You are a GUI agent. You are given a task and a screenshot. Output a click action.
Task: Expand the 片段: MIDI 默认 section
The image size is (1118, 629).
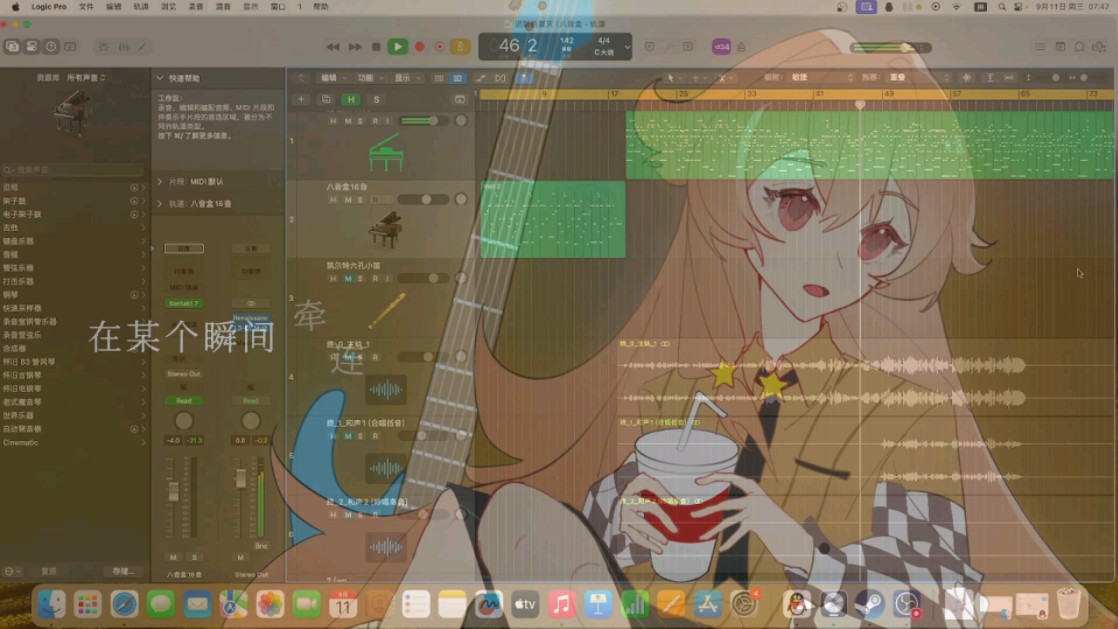coord(160,182)
